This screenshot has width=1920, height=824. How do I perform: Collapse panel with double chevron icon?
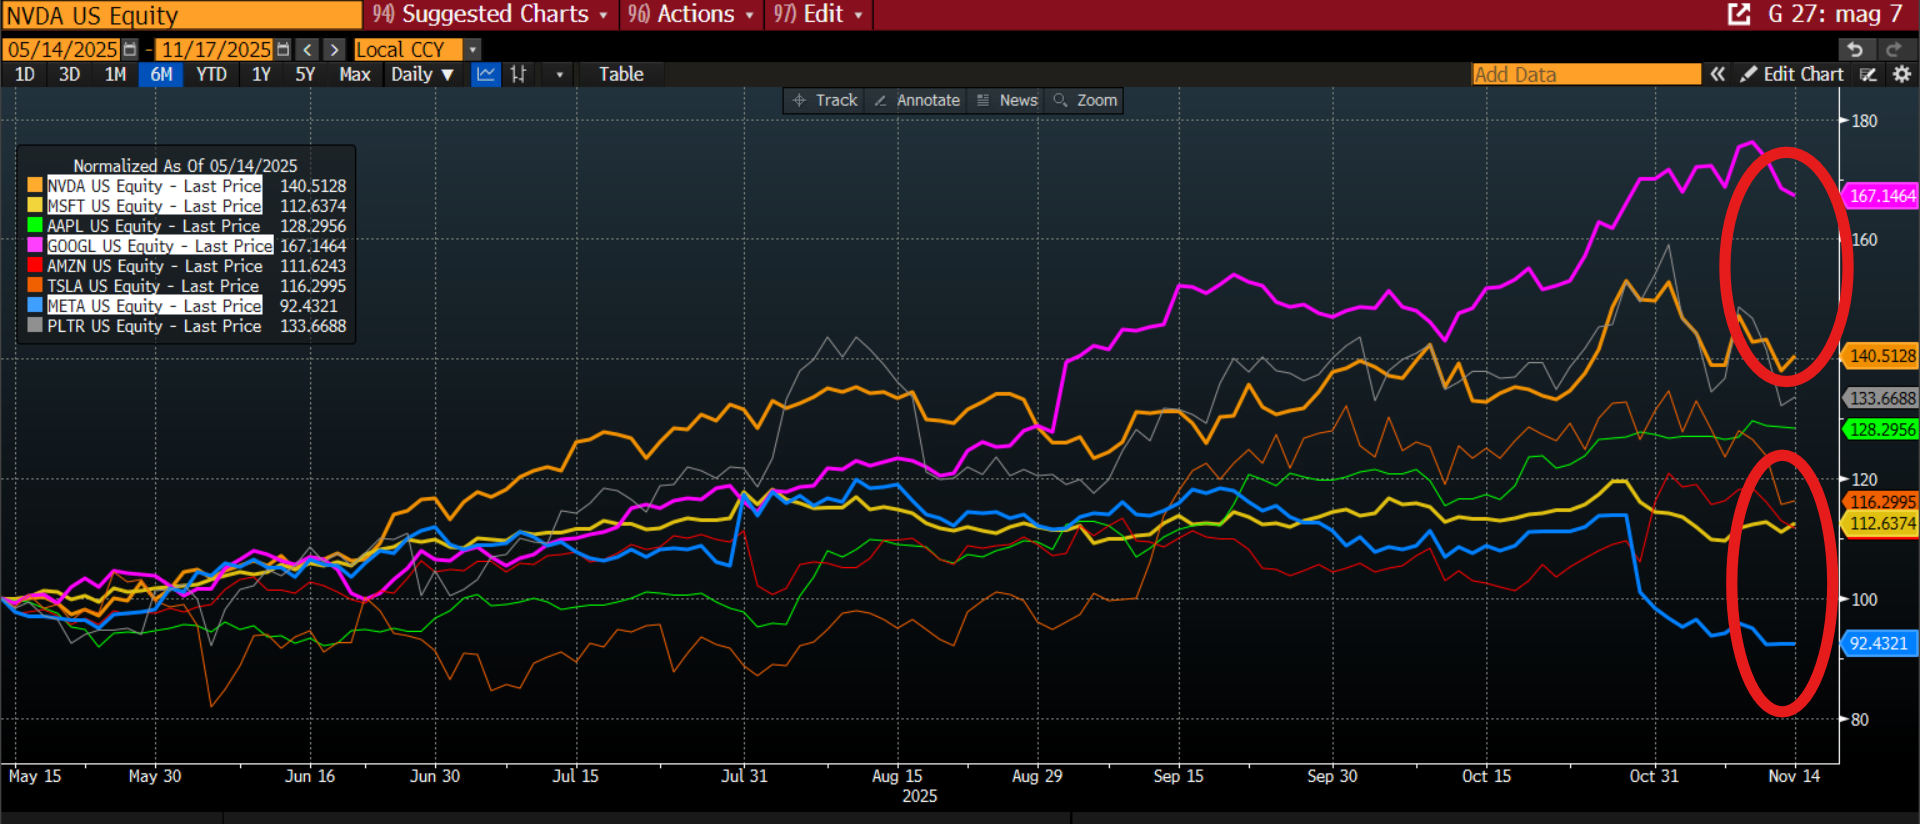(1717, 74)
